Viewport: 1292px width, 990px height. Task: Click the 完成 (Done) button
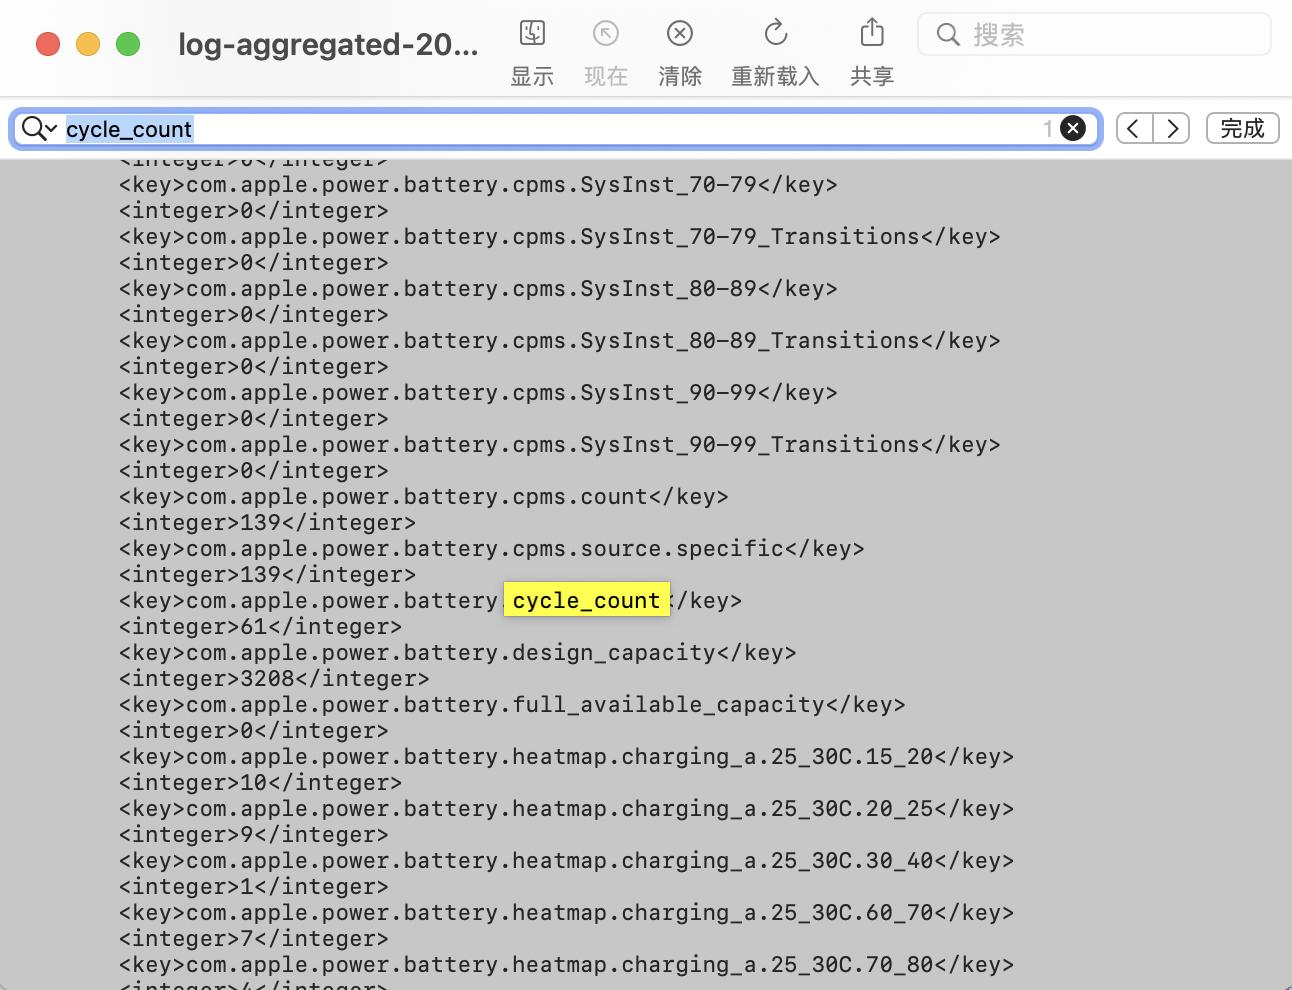click(1242, 128)
